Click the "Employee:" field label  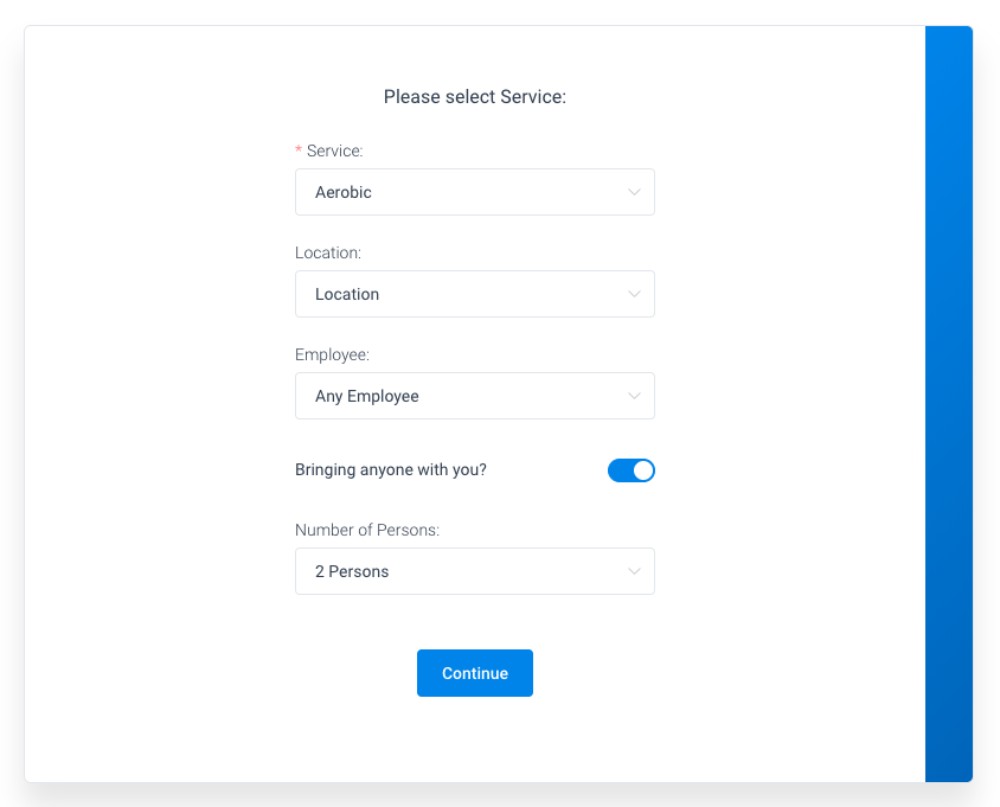click(332, 355)
